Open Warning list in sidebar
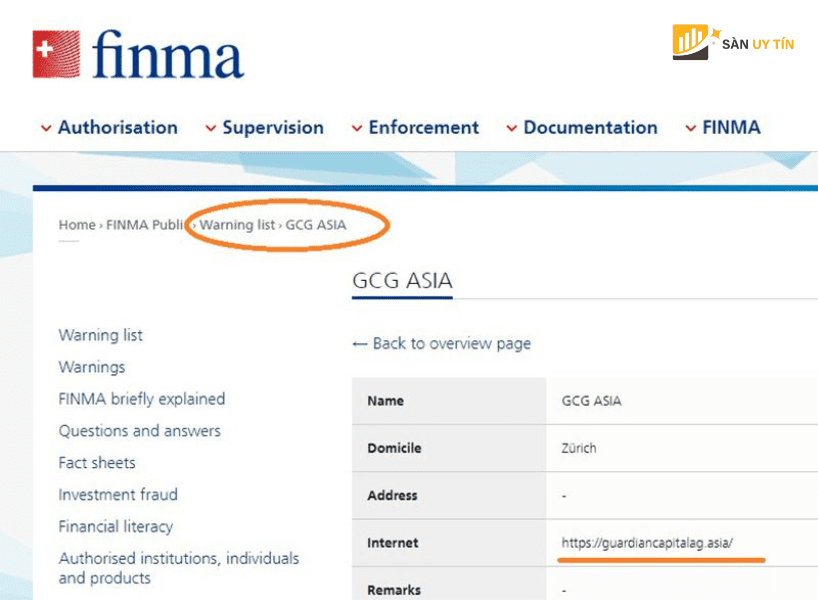 [101, 335]
